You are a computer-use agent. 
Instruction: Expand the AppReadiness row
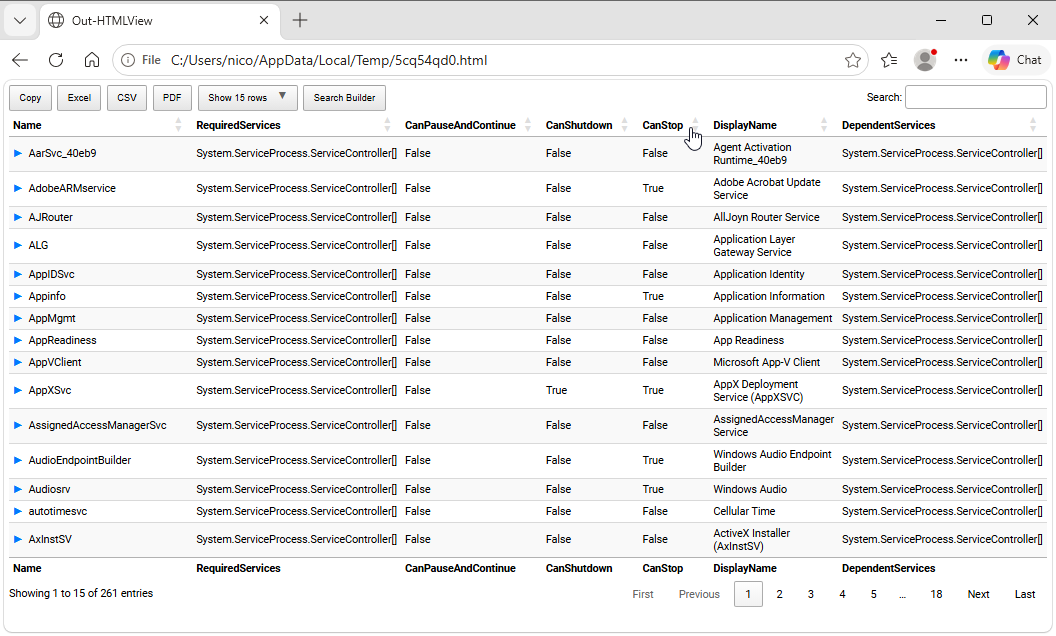18,340
